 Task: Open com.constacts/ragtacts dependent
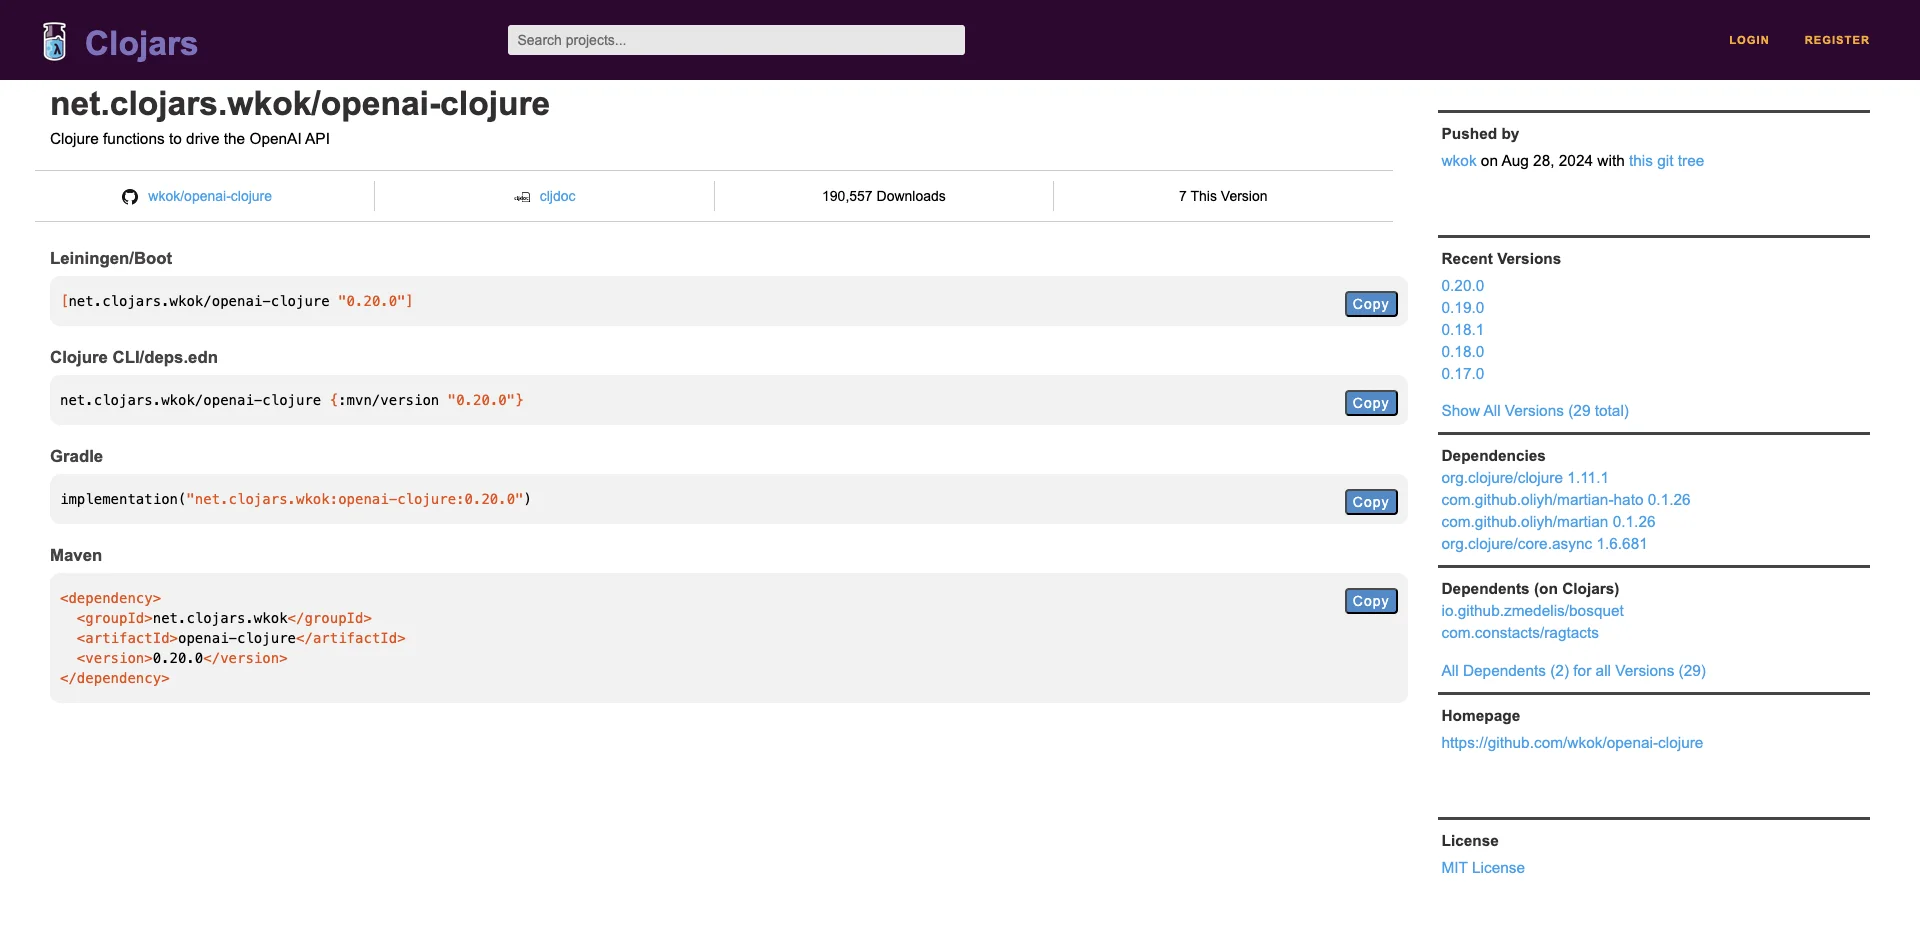(1520, 633)
